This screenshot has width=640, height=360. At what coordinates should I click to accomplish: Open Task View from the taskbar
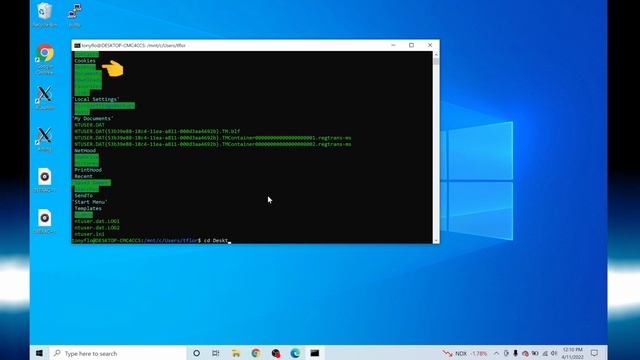coord(216,353)
